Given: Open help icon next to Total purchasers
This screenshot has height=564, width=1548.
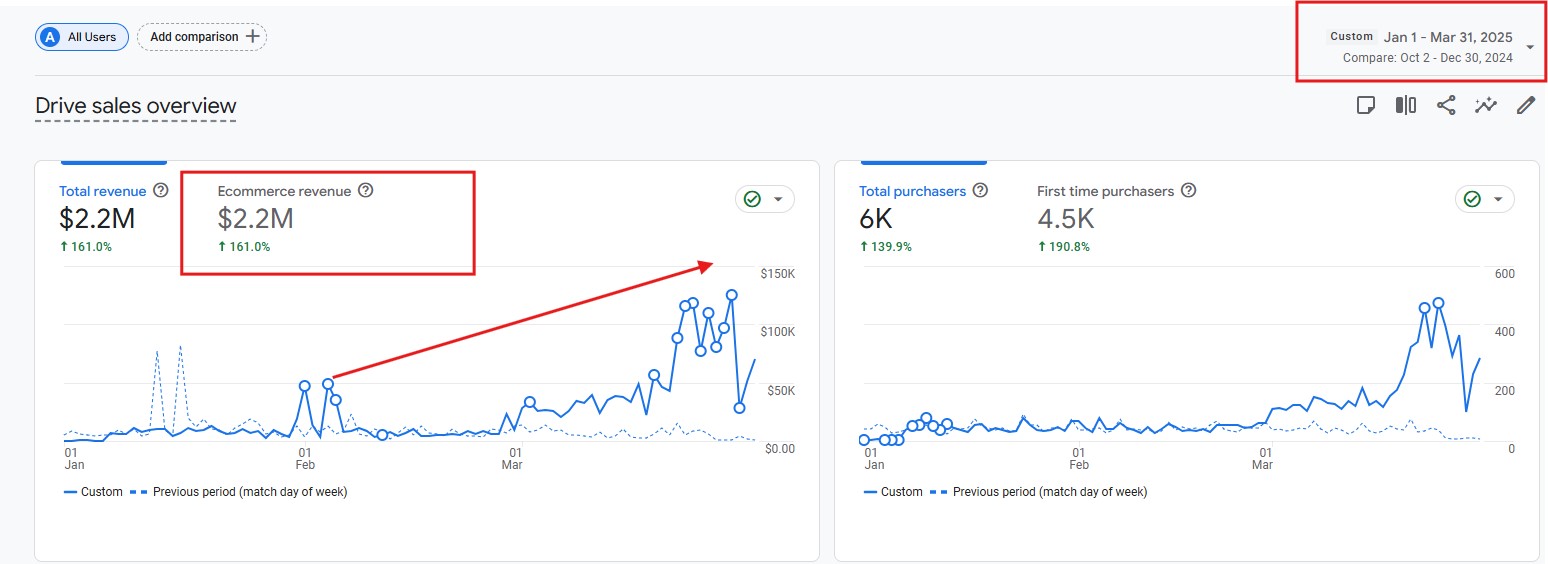Looking at the screenshot, I should [981, 190].
